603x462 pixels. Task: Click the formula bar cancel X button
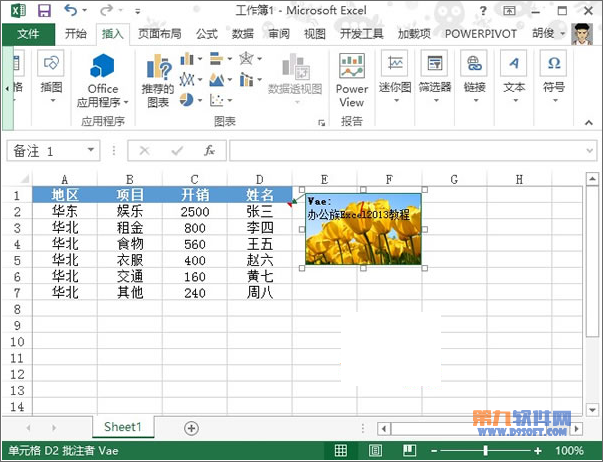(145, 150)
